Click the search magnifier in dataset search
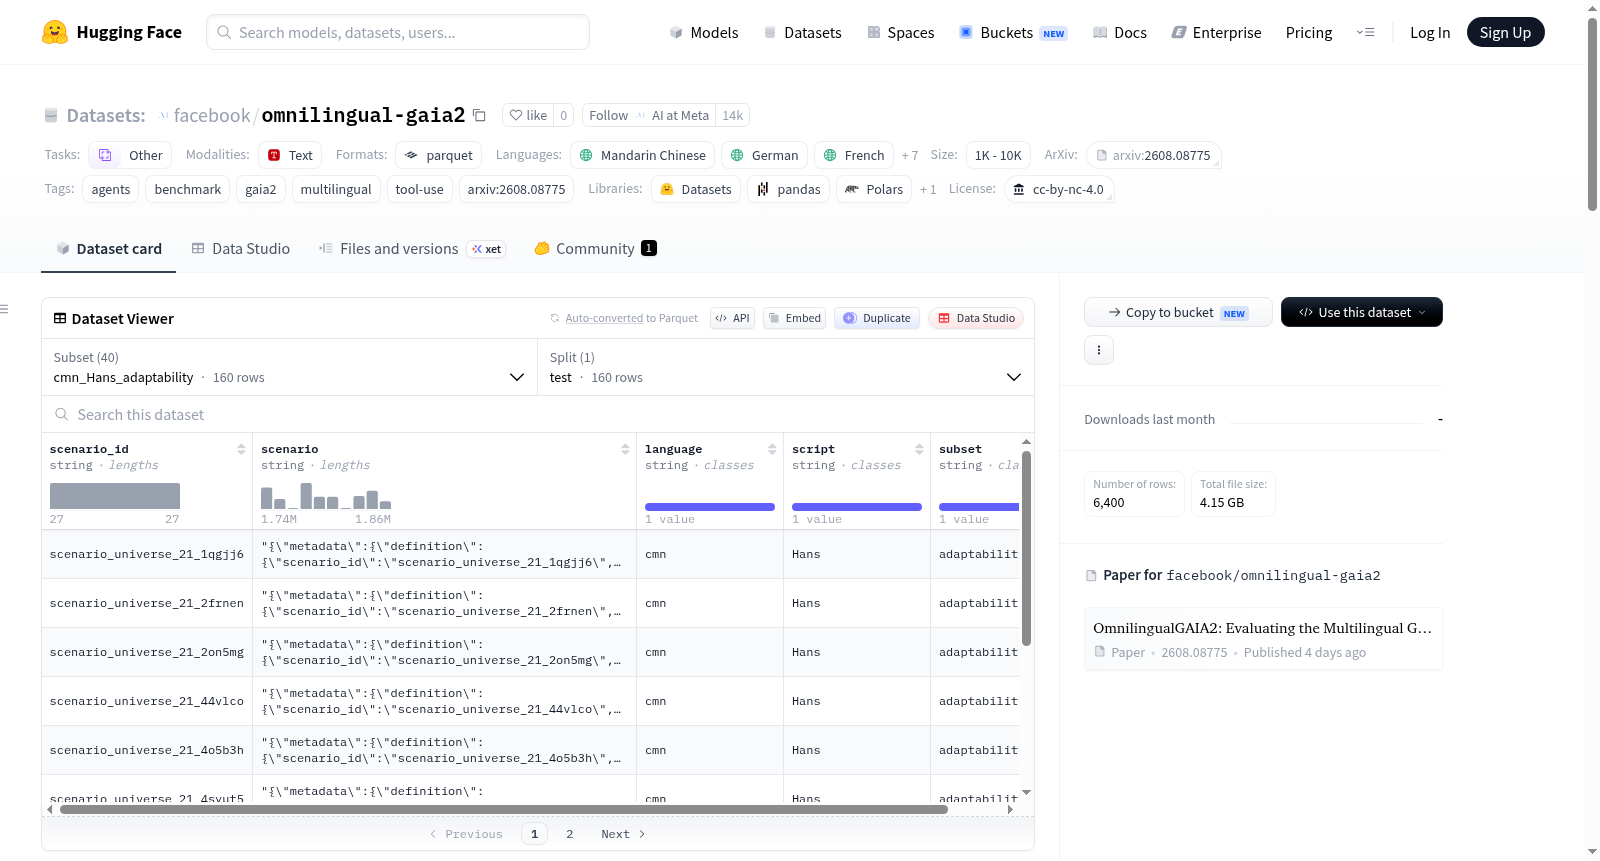This screenshot has height=861, width=1600. [x=62, y=414]
